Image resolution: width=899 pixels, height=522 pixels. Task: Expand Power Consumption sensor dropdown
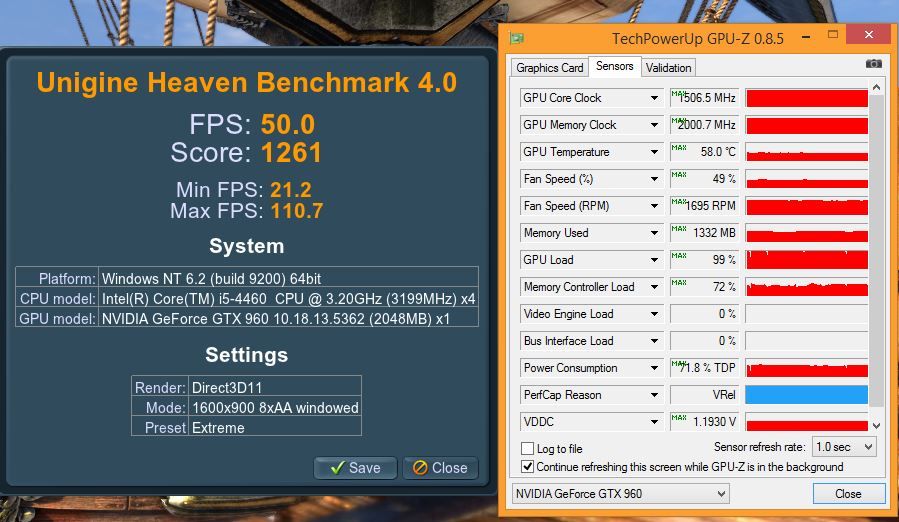[654, 368]
